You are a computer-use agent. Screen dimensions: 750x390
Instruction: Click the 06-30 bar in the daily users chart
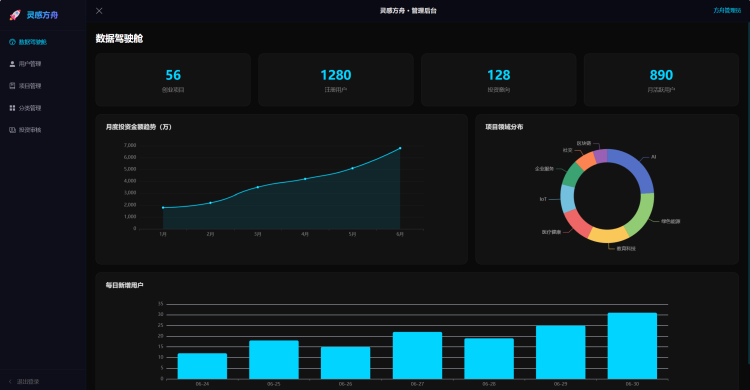click(x=632, y=346)
